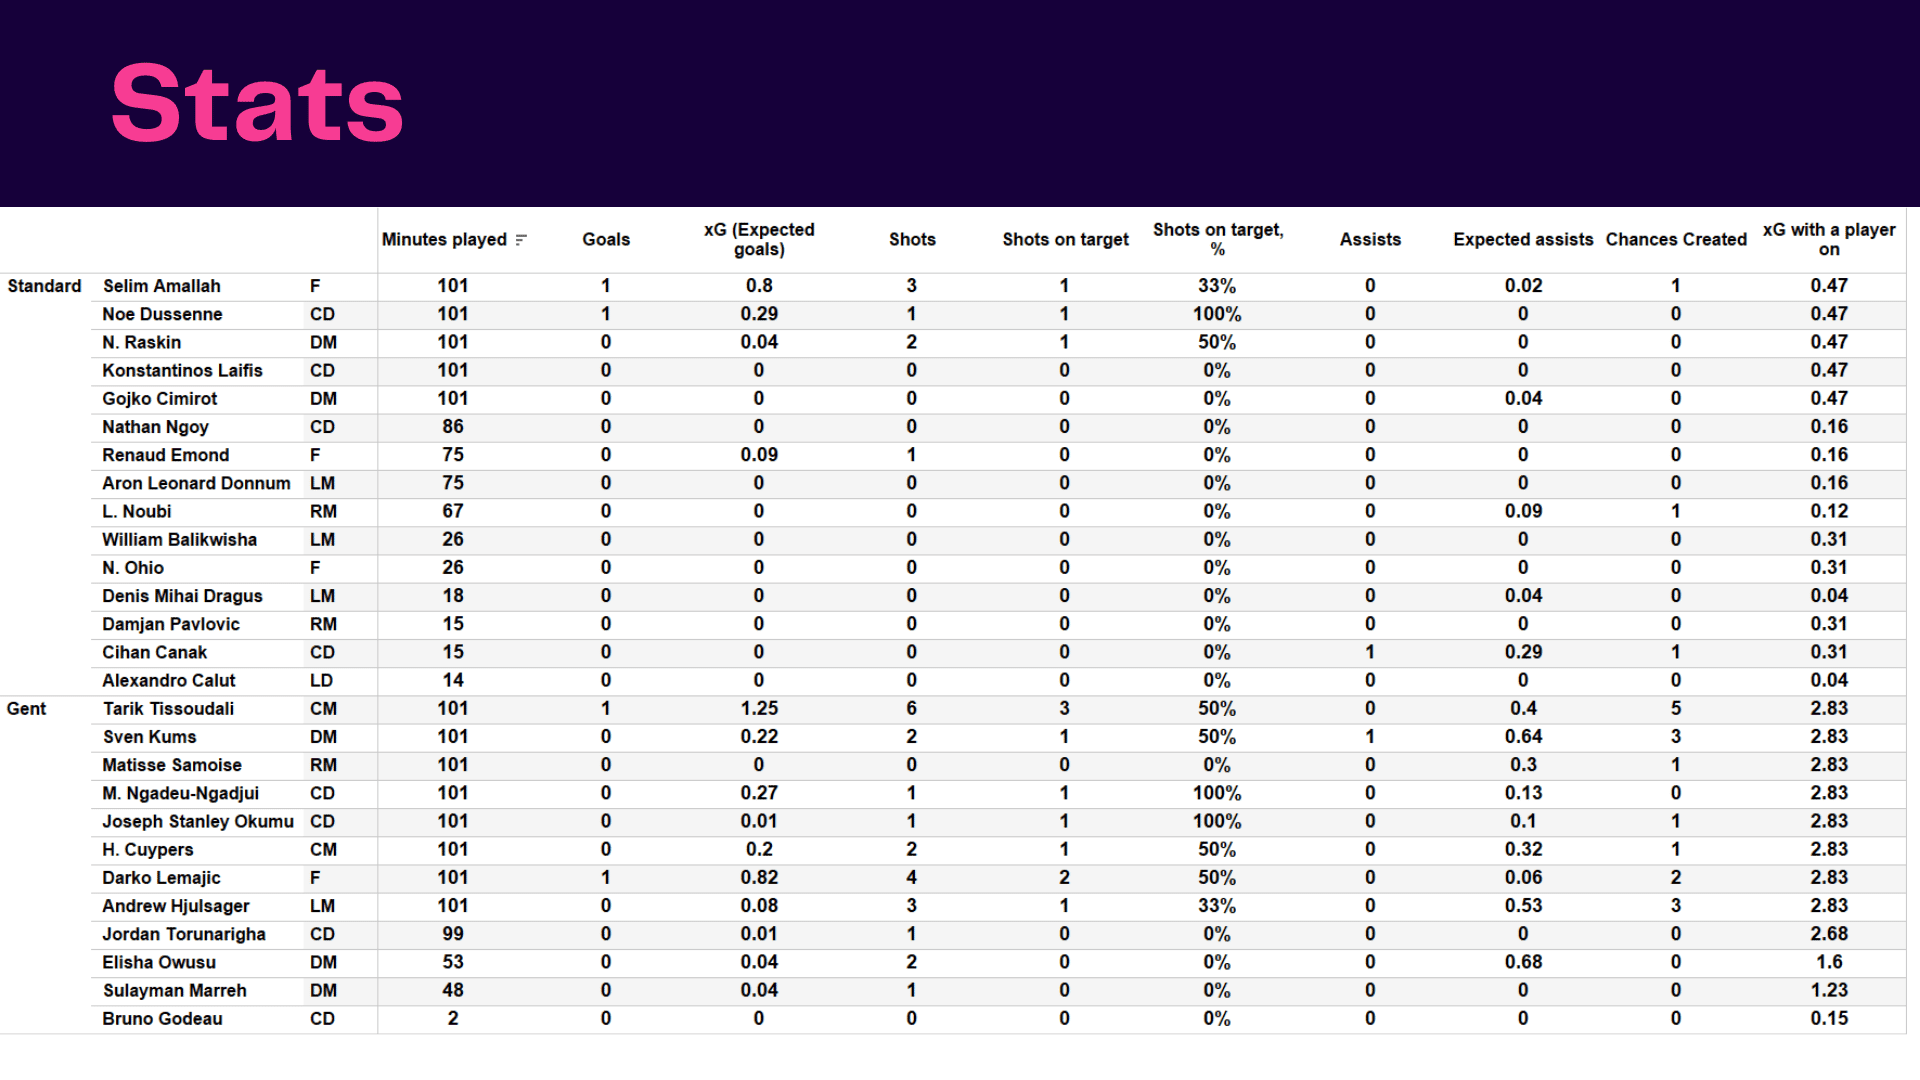The image size is (1920, 1080).
Task: Click Jordan Torunarigha's xG with player on 2.68
Action: coord(1829,934)
